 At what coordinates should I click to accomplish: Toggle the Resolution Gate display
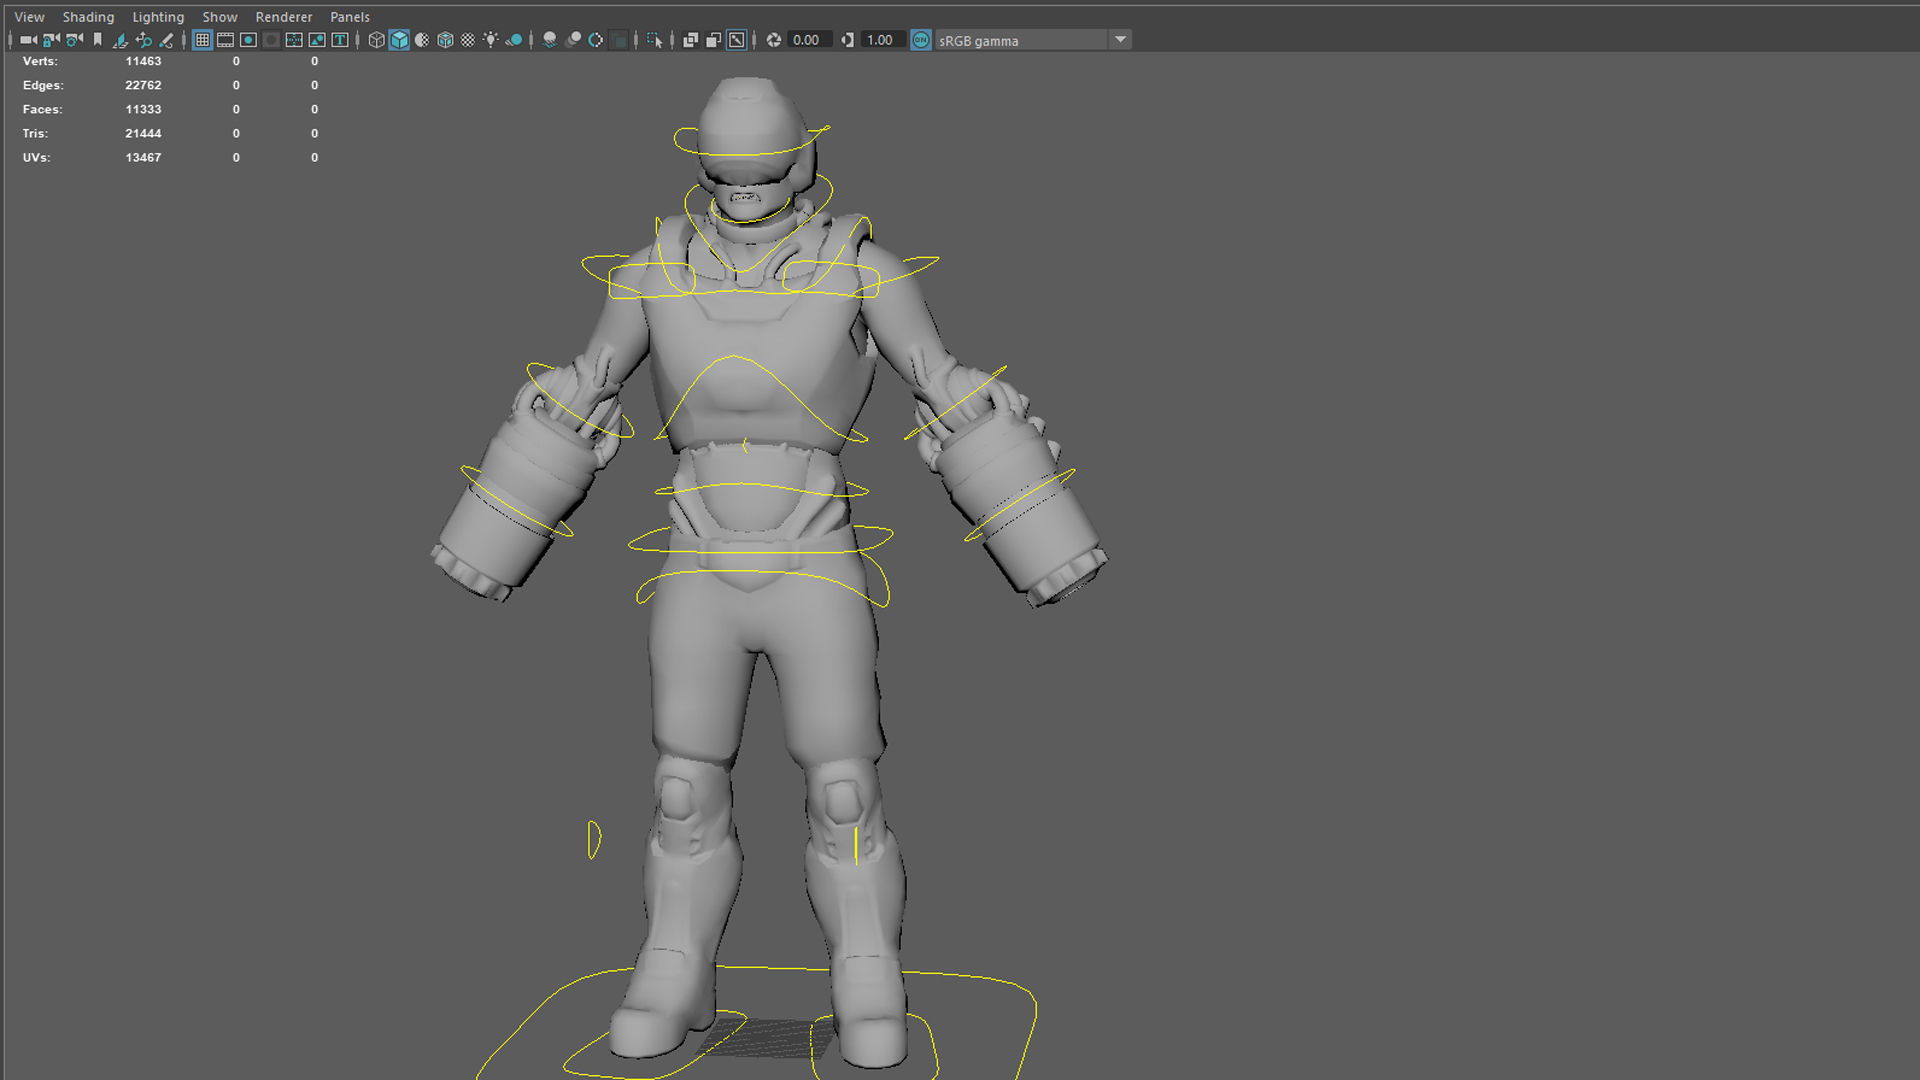click(x=248, y=40)
